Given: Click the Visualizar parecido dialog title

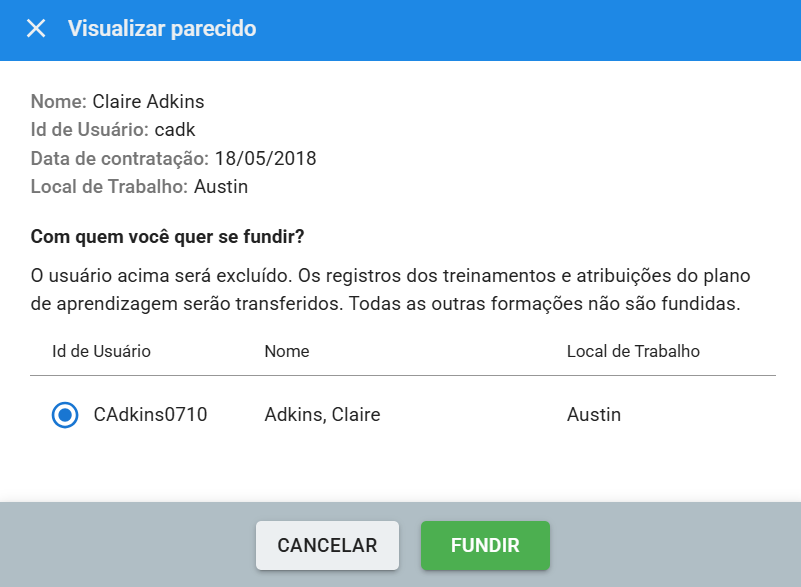Looking at the screenshot, I should [162, 29].
